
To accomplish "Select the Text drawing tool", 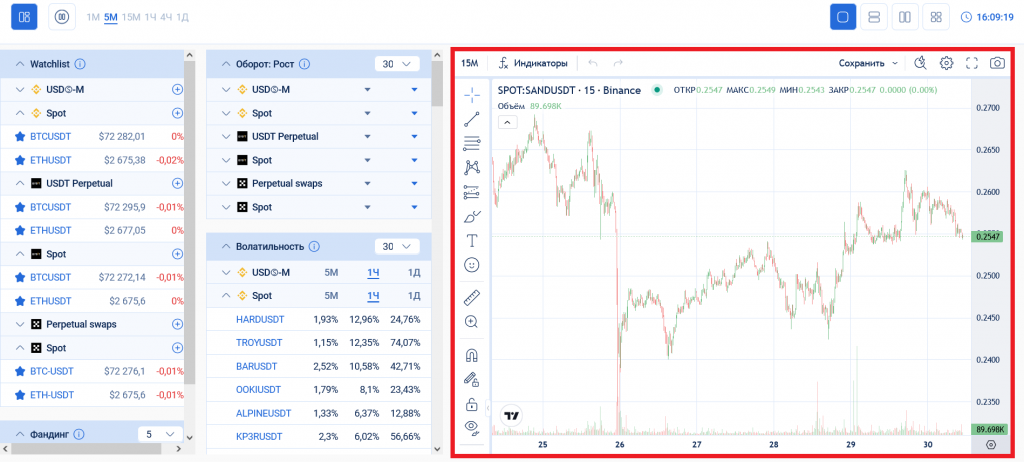I will [x=472, y=241].
